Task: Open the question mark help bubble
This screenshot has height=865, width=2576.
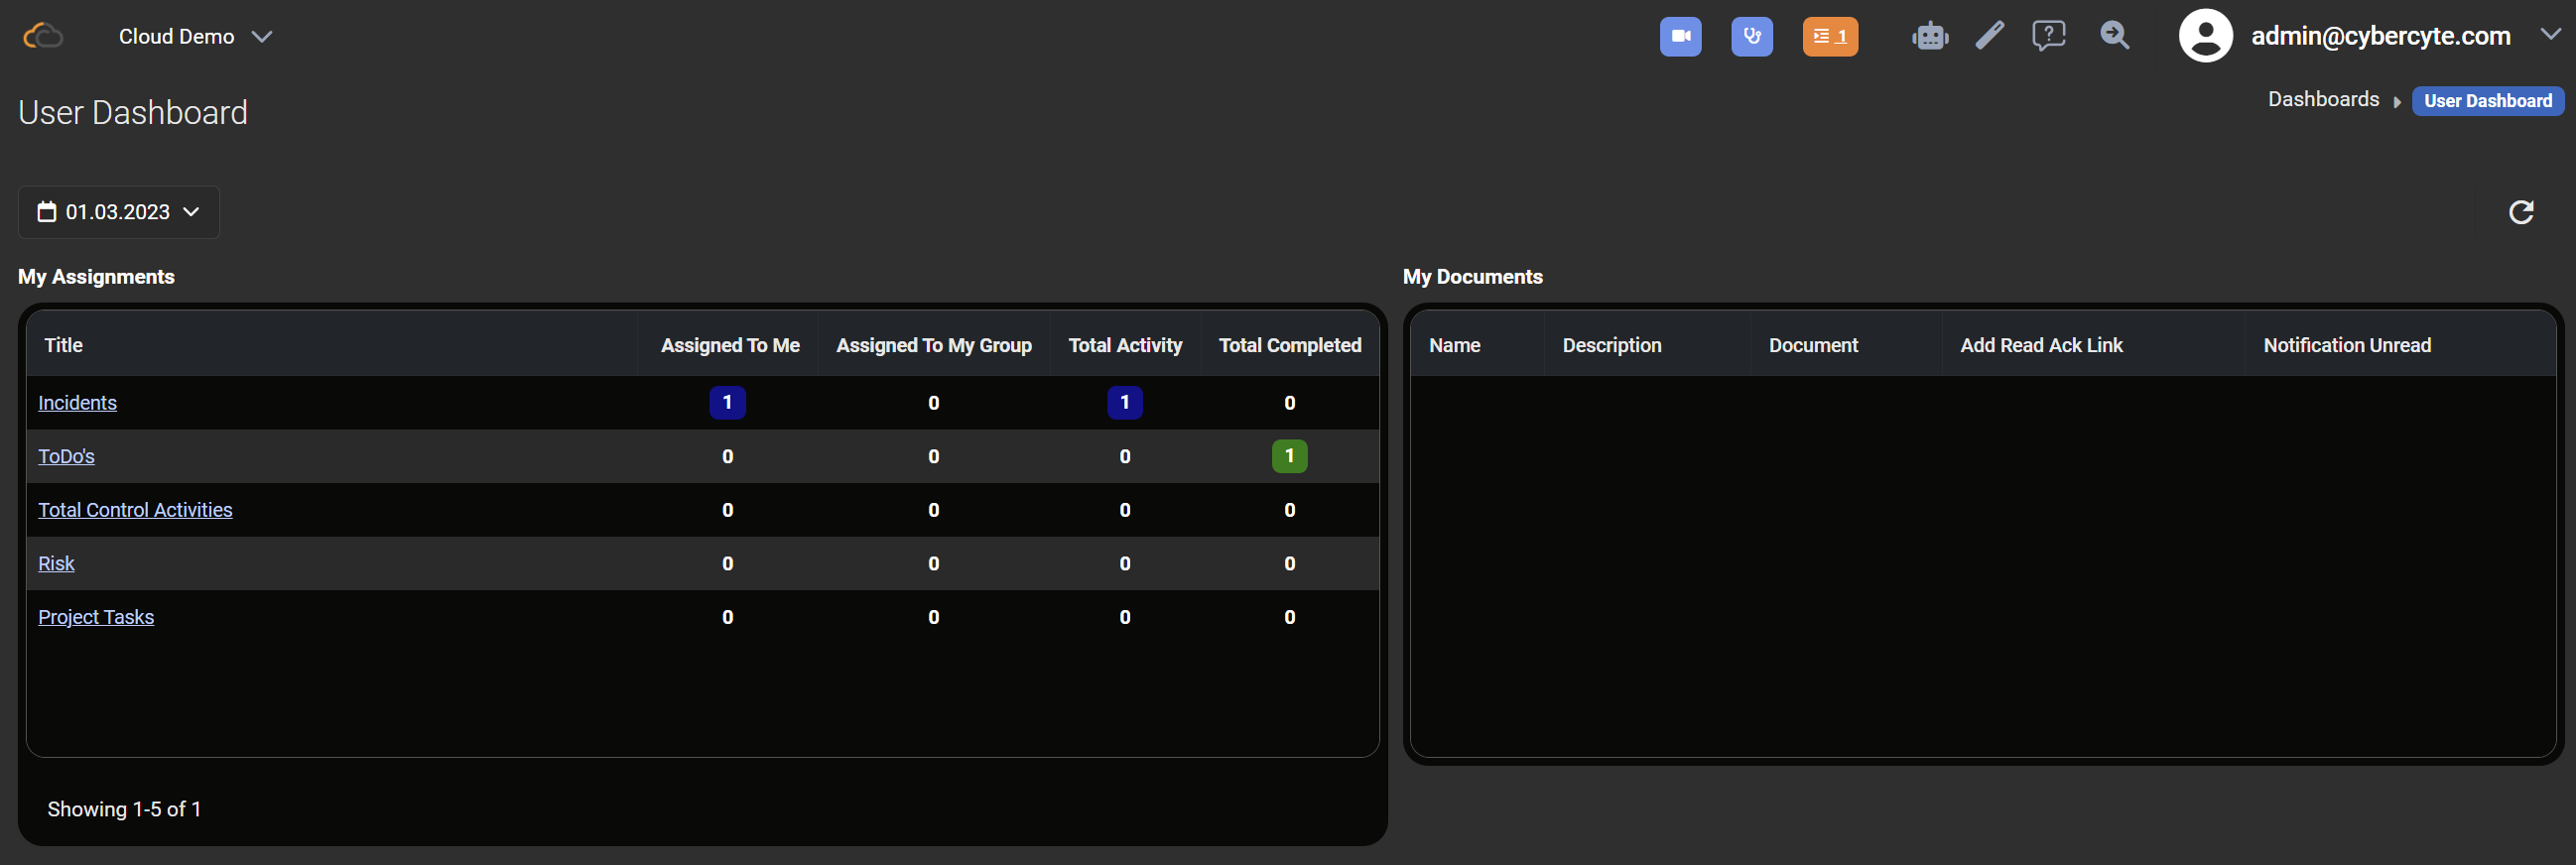Action: tap(2048, 36)
